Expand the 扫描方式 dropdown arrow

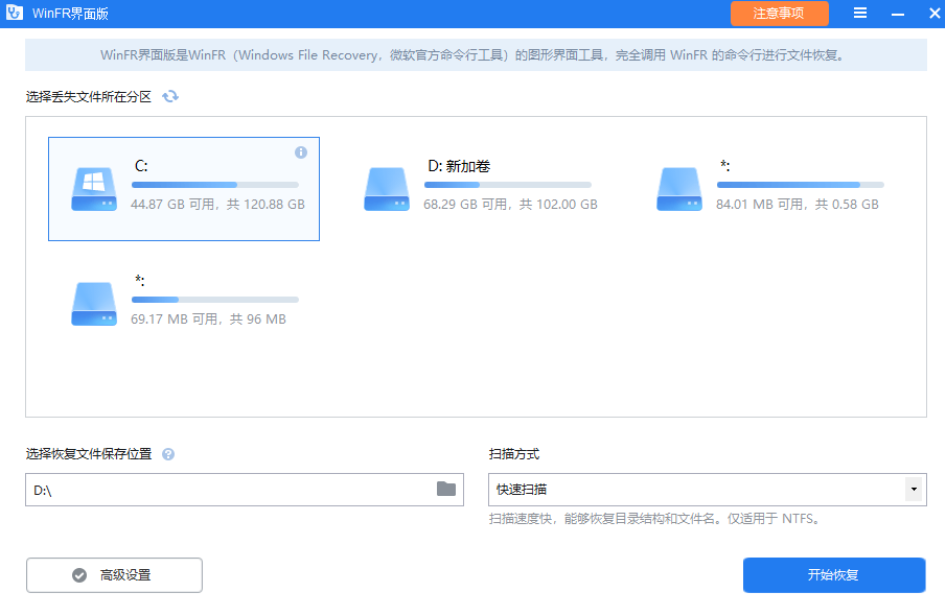914,489
